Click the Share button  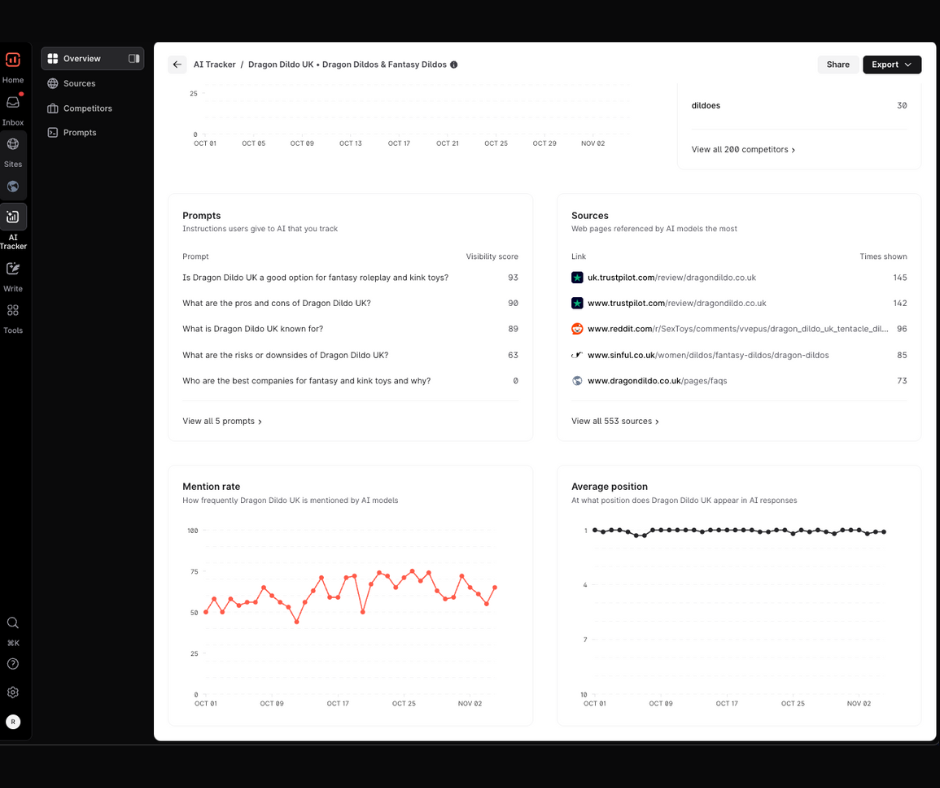(837, 65)
